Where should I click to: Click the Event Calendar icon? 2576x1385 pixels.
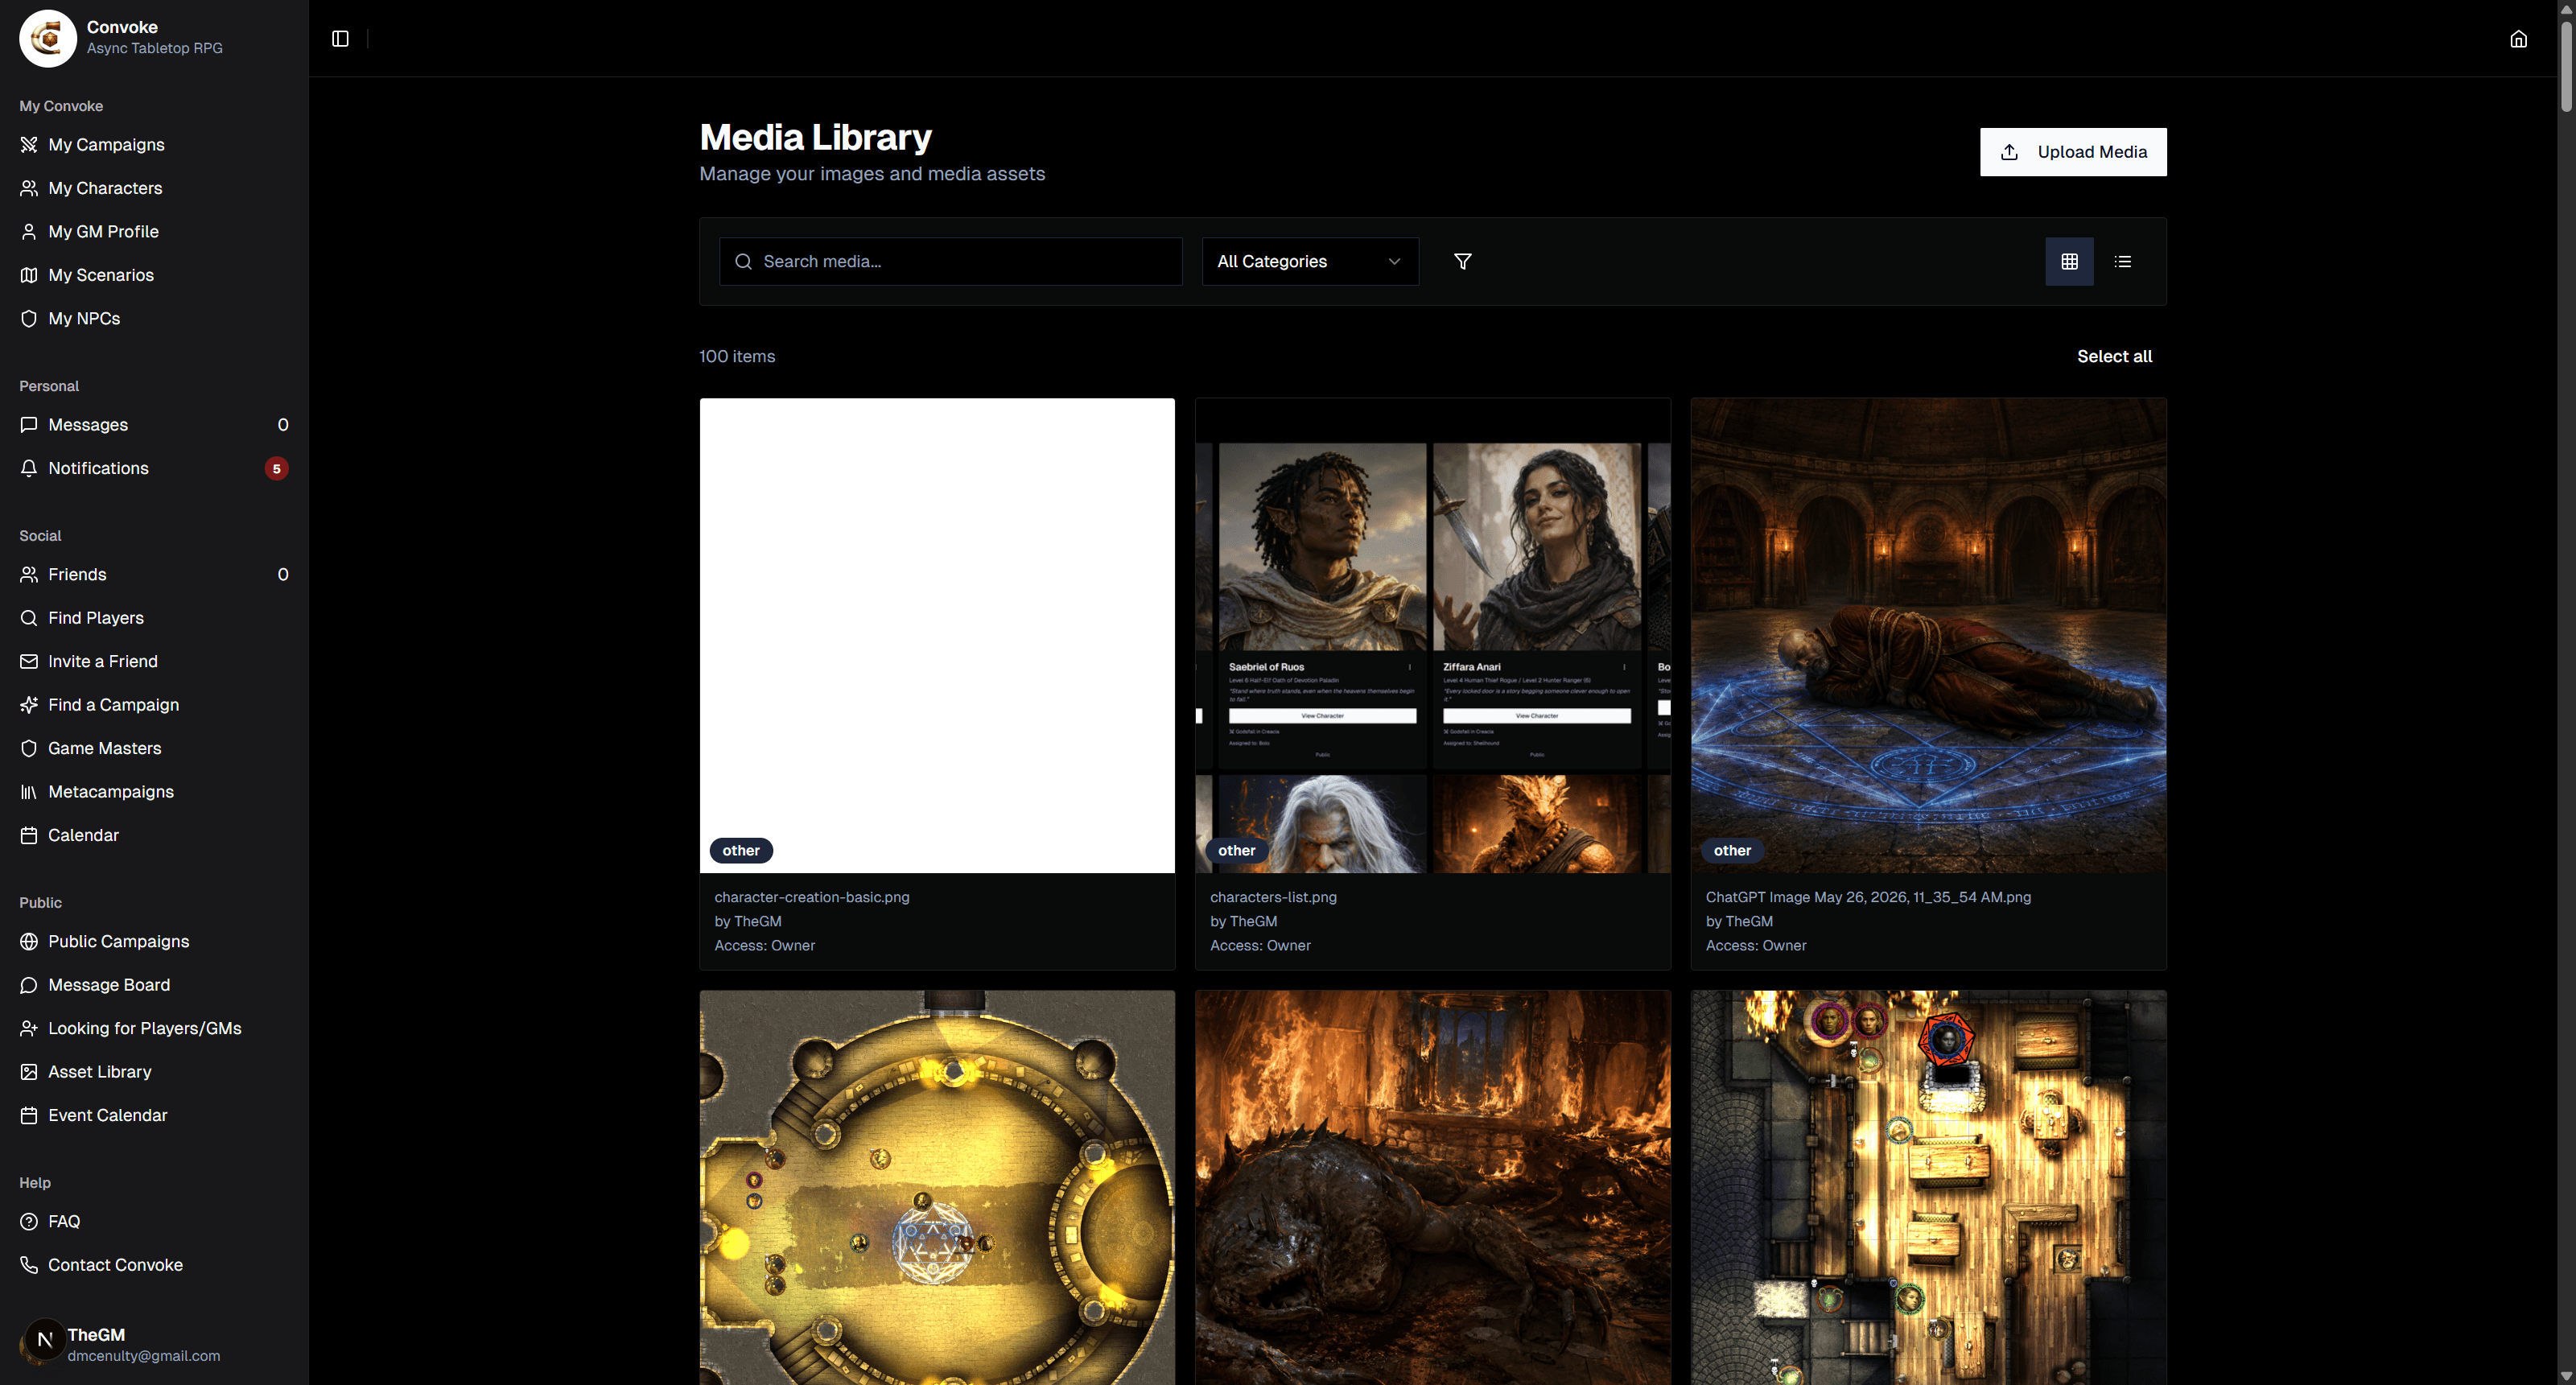(x=29, y=1115)
